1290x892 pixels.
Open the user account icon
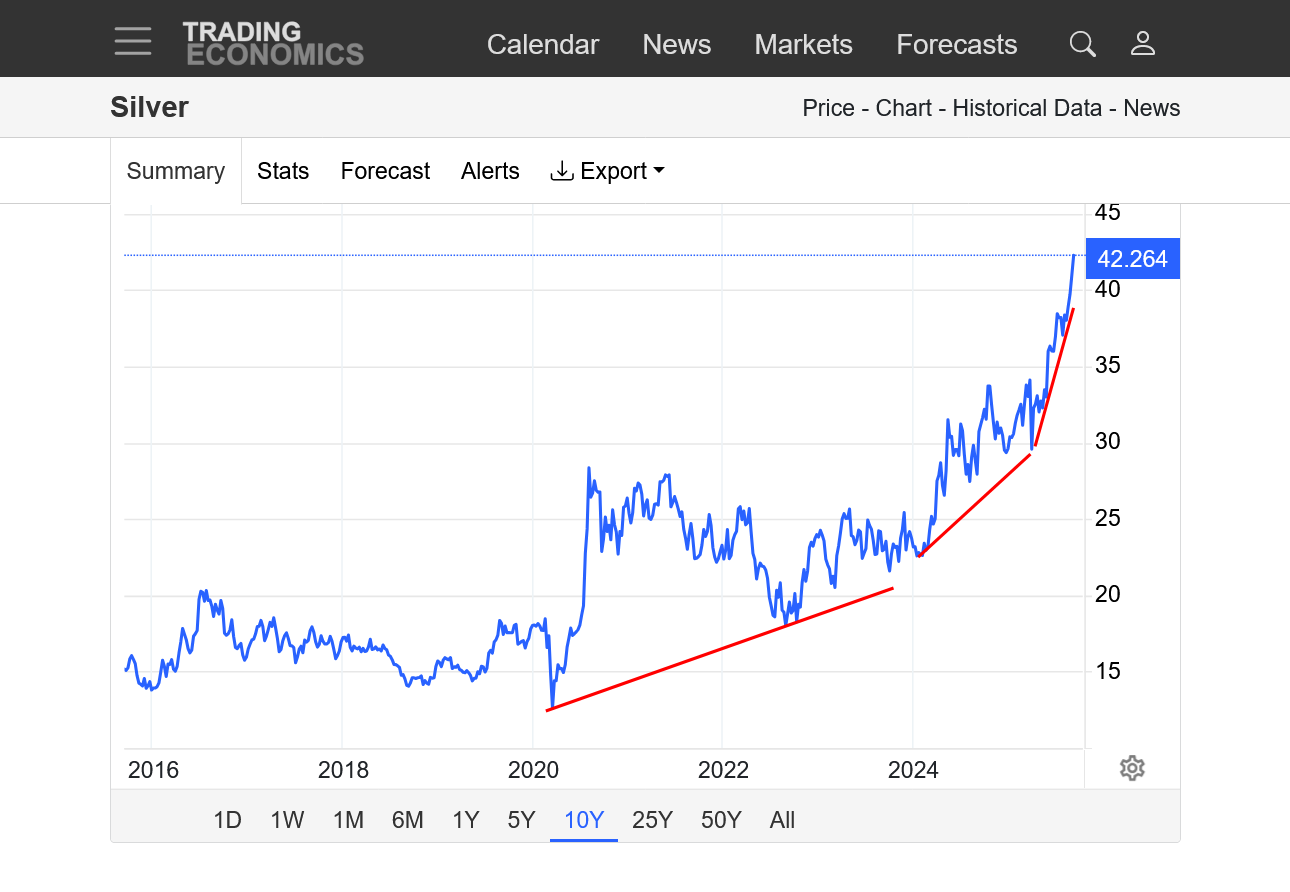point(1142,44)
